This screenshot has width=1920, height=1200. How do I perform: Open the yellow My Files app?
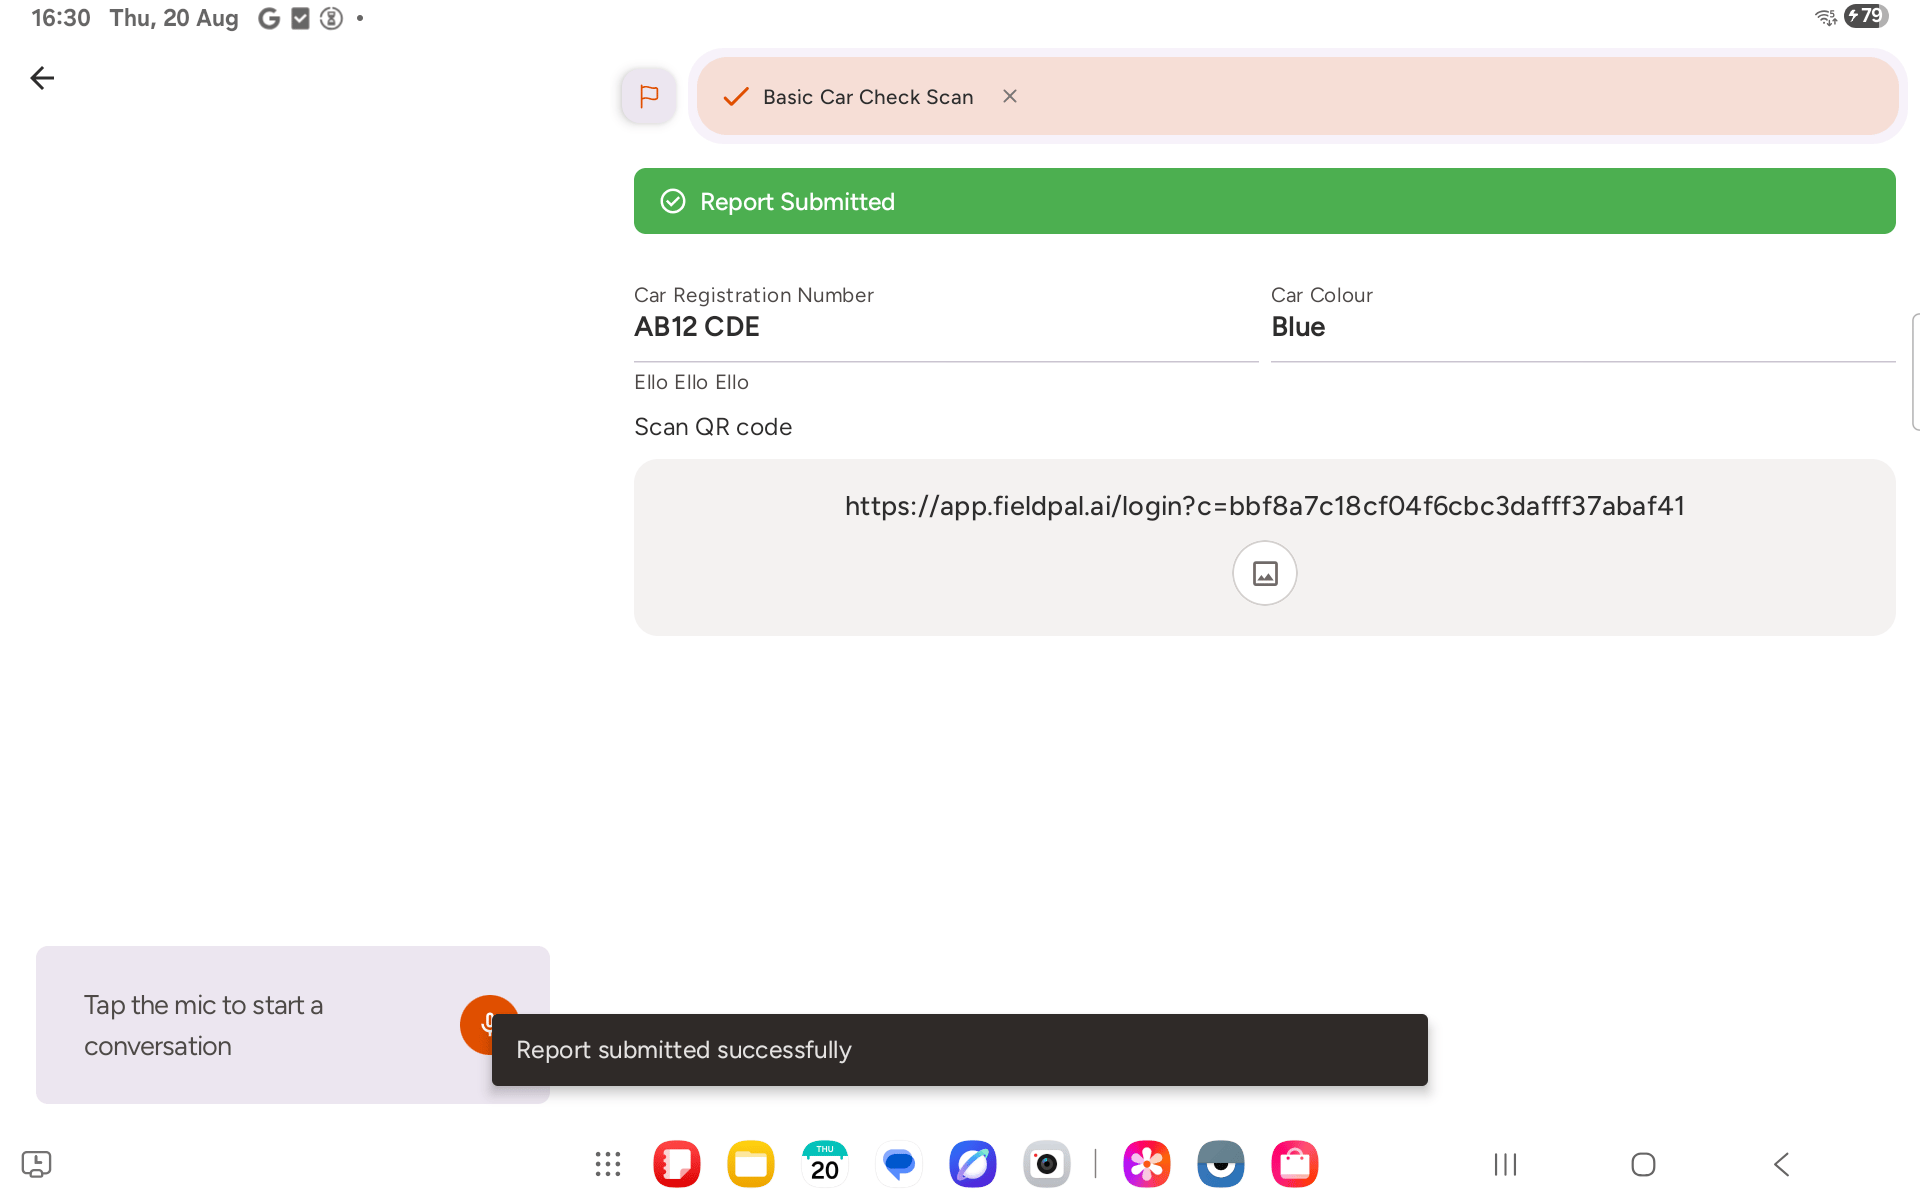[751, 1164]
